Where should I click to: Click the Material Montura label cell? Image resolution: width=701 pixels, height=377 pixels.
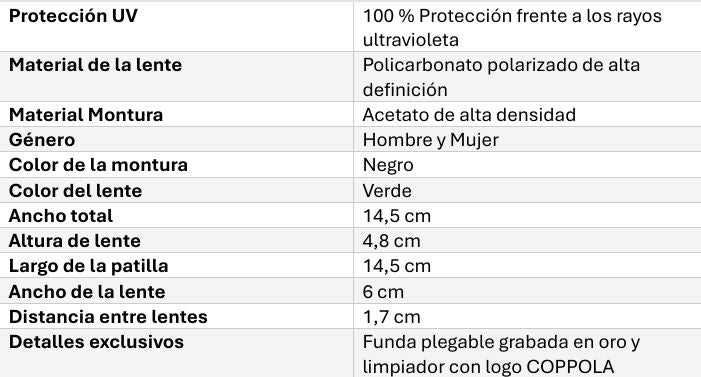pyautogui.click(x=177, y=114)
